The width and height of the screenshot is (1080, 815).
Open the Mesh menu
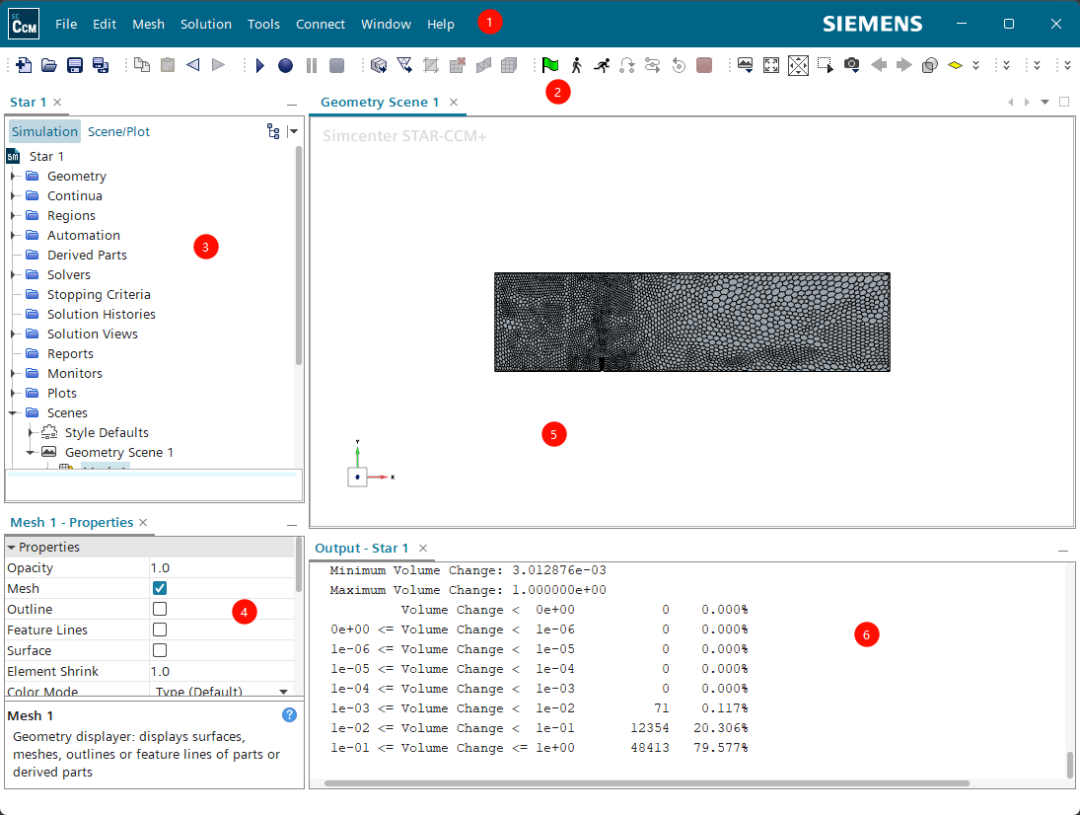(x=148, y=24)
